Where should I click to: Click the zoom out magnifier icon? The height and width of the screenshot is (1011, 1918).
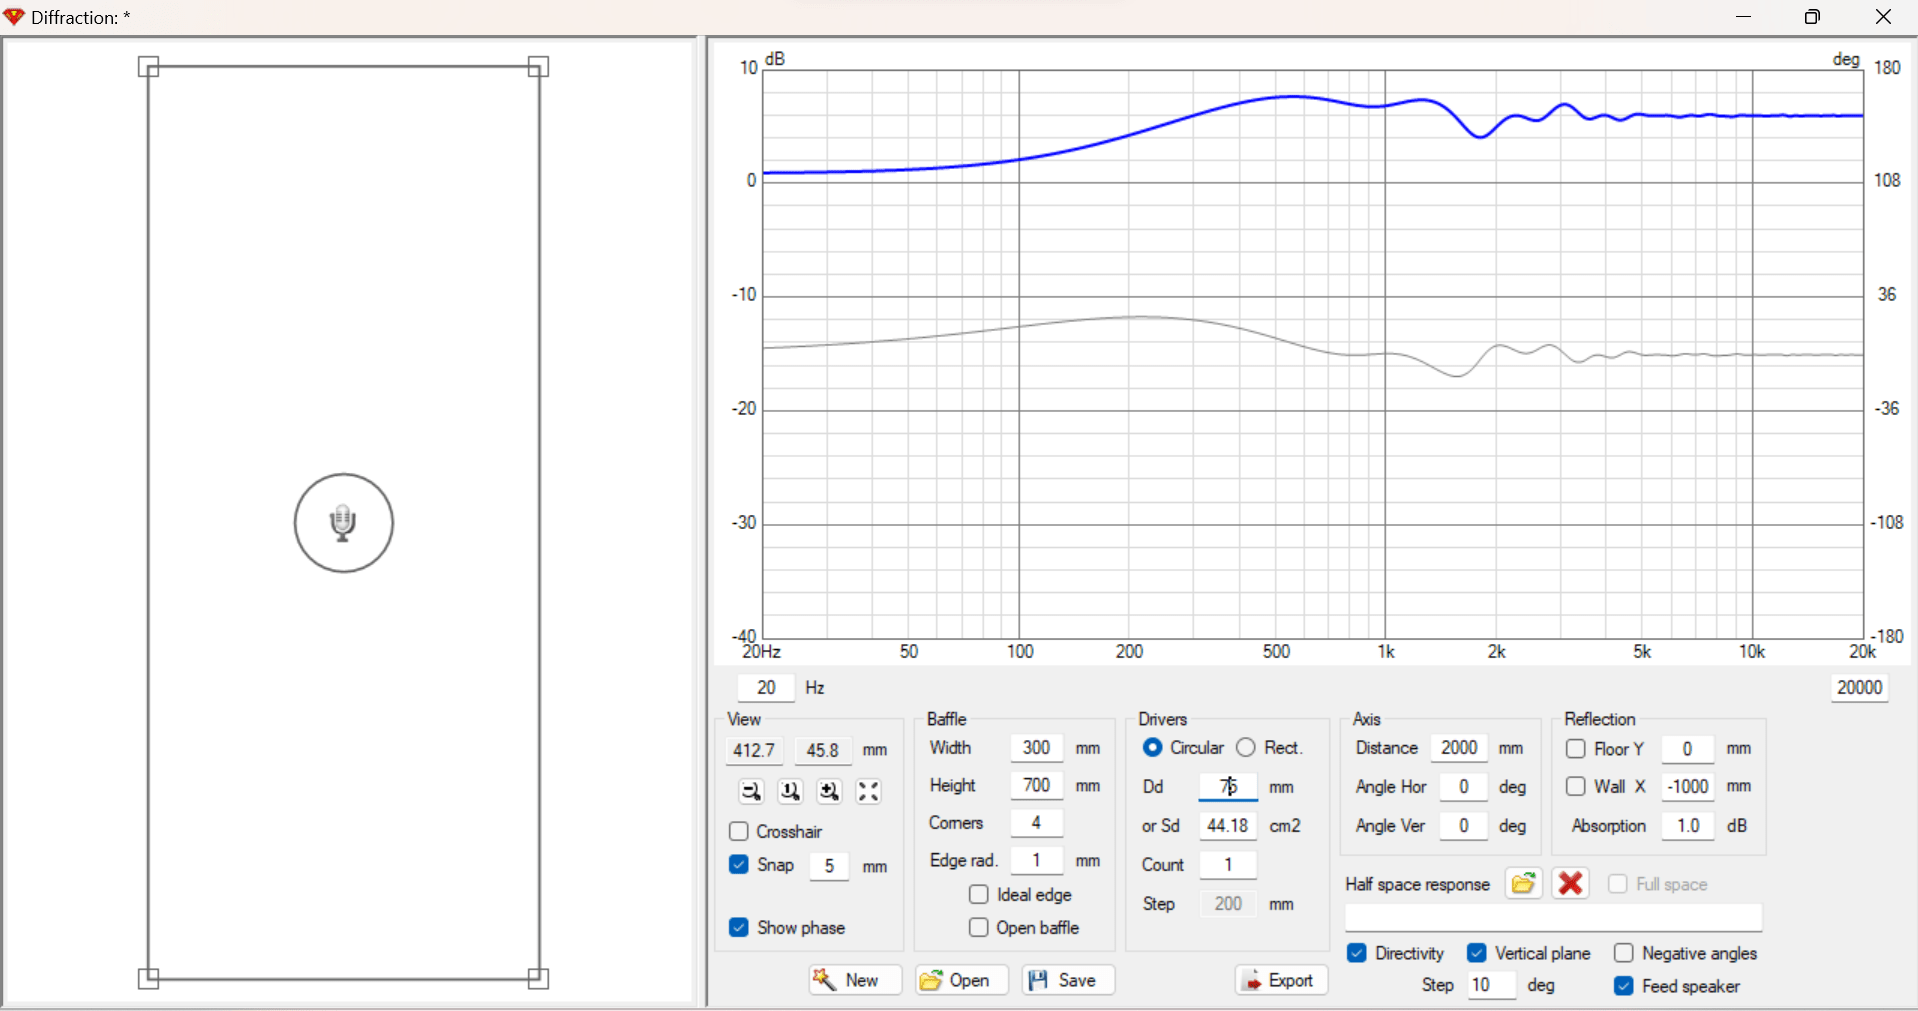click(x=751, y=792)
